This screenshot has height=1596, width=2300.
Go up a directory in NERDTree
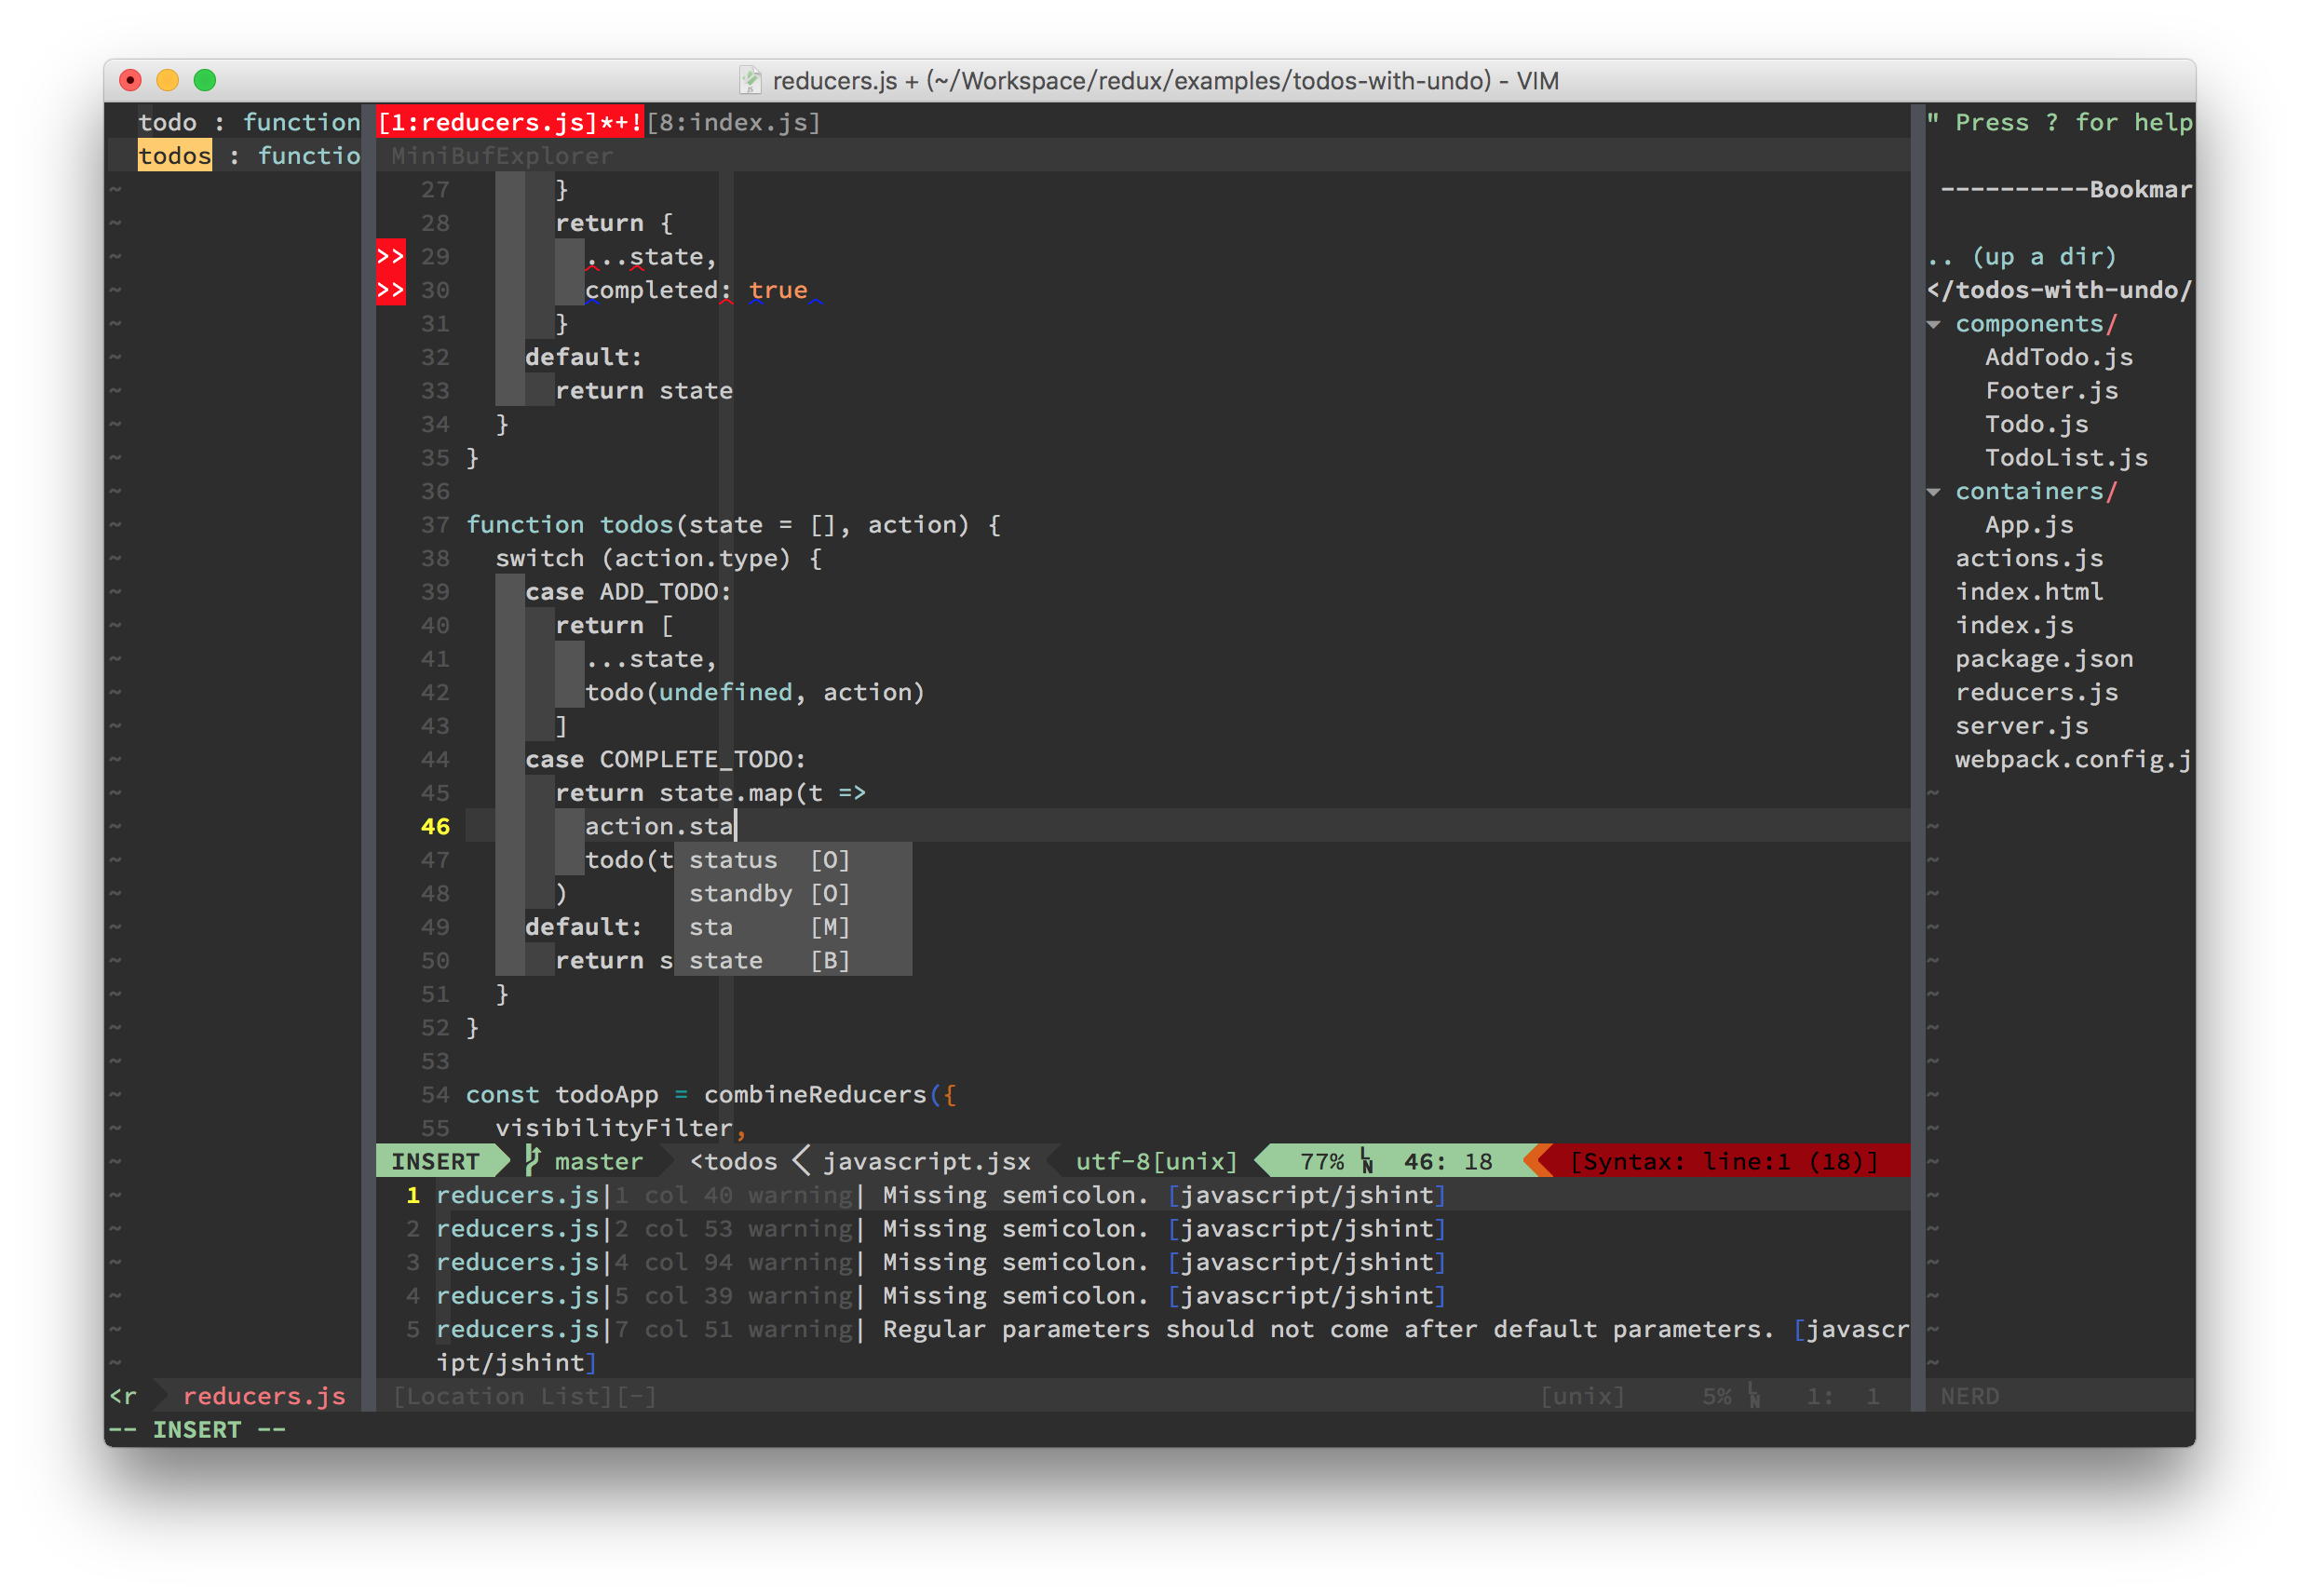2021,257
